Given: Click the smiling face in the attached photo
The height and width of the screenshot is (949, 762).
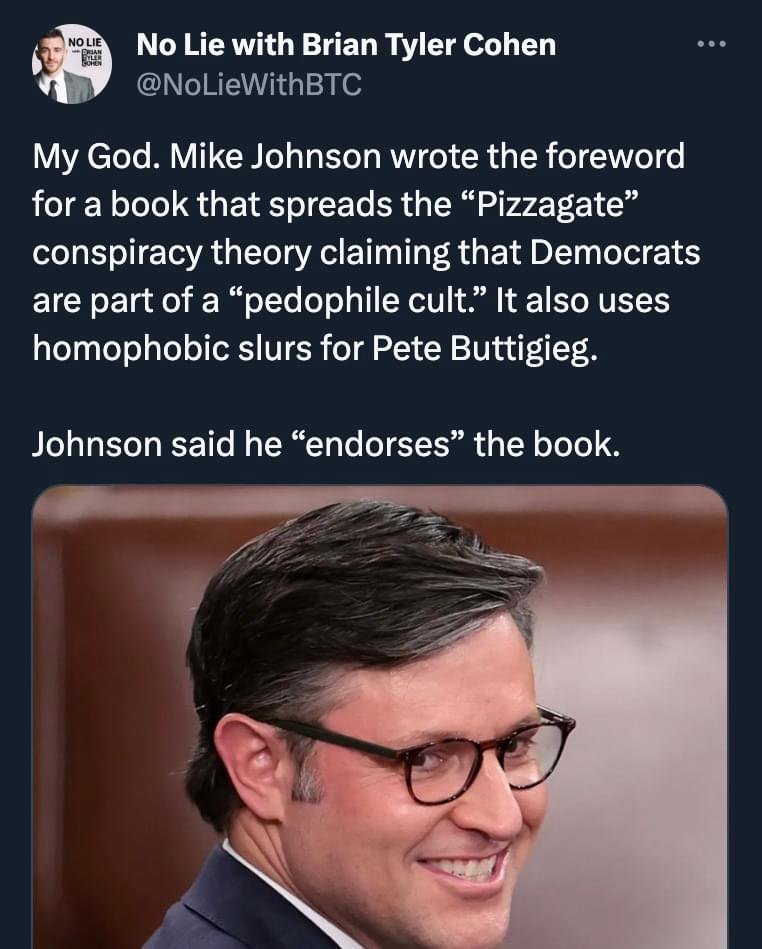Looking at the screenshot, I should (424, 787).
